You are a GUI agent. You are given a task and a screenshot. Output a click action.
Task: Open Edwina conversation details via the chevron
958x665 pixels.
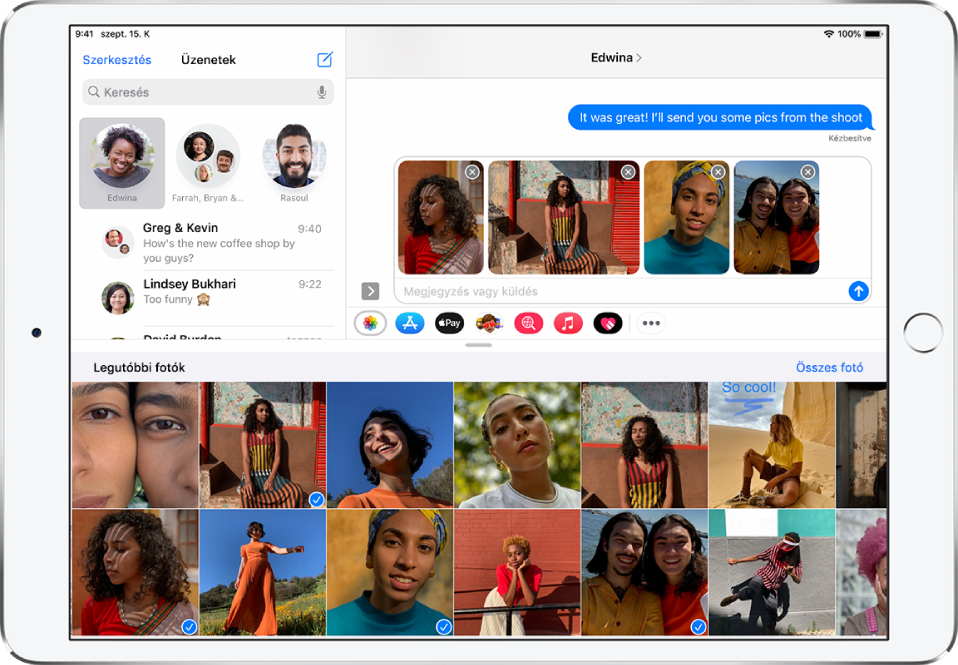637,57
